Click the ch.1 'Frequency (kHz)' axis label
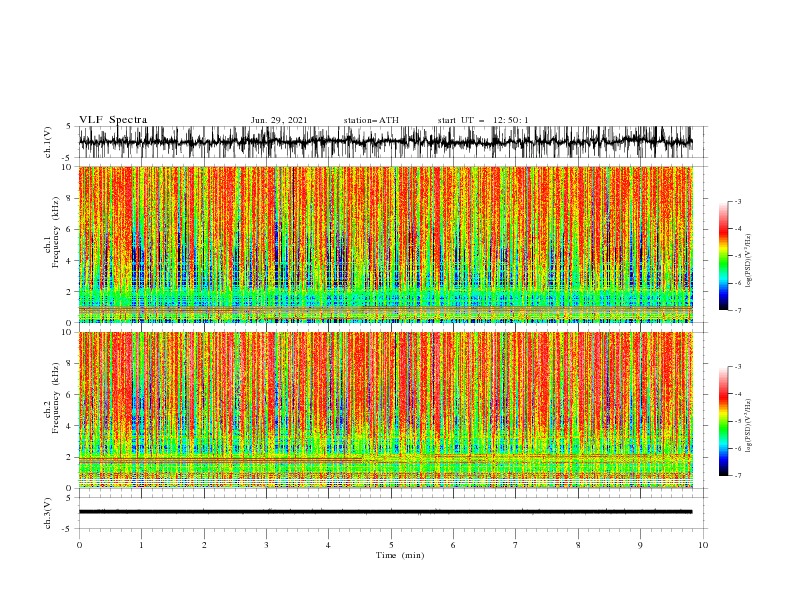The height and width of the screenshot is (612, 792). click(57, 232)
